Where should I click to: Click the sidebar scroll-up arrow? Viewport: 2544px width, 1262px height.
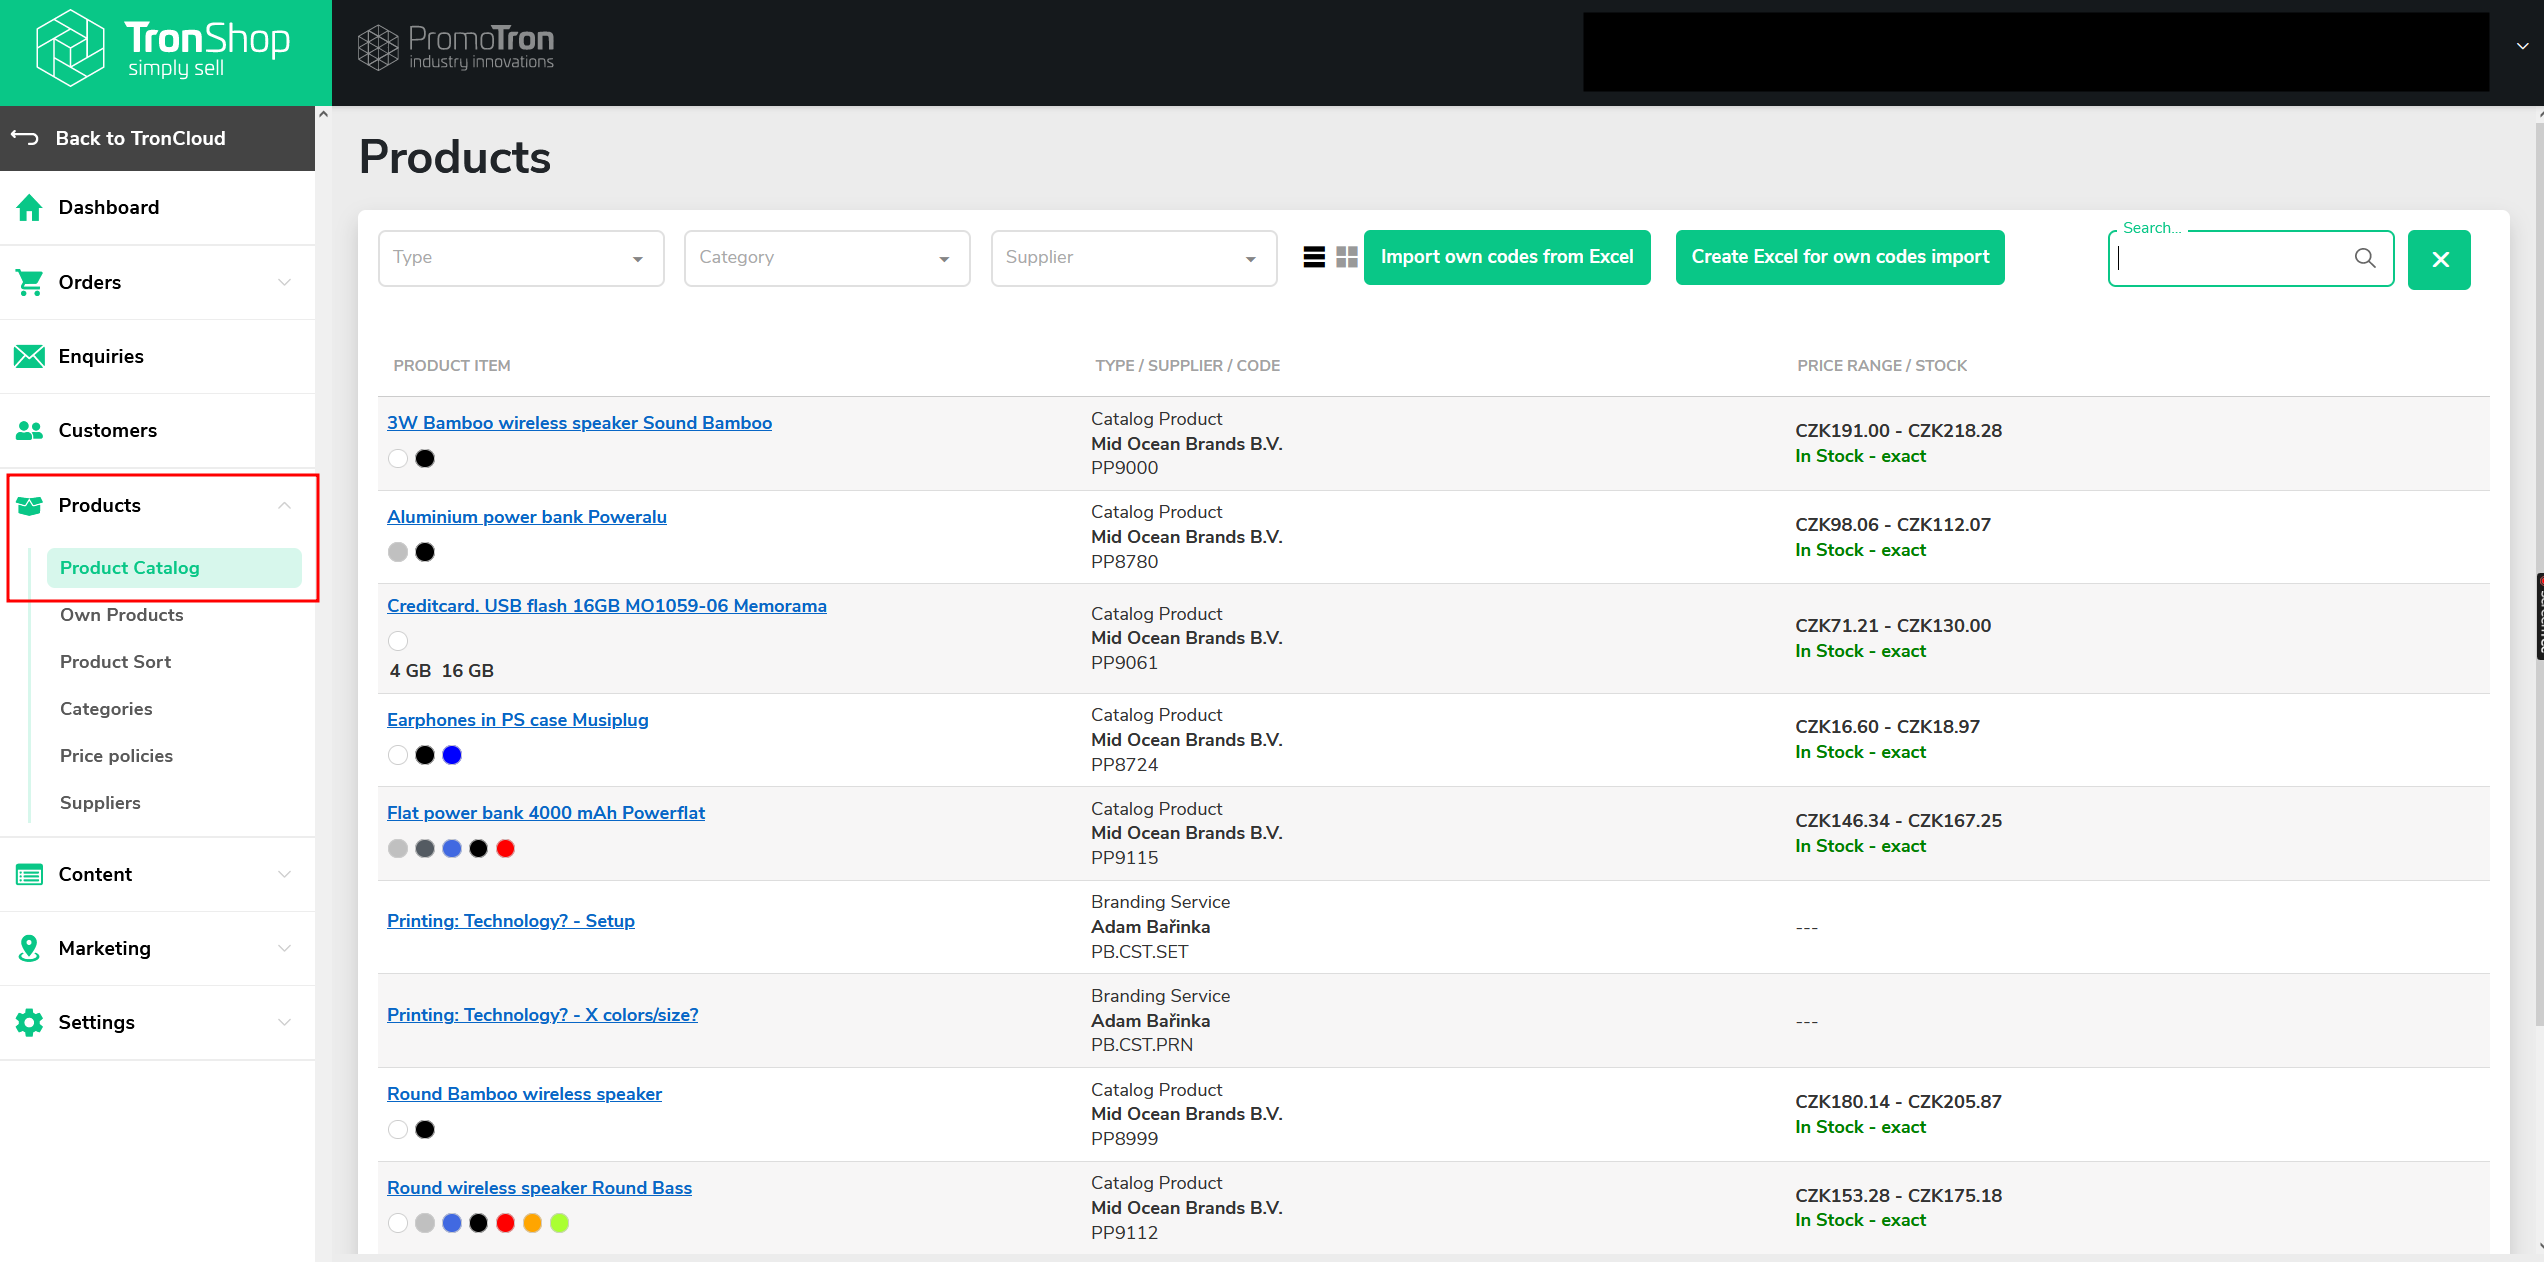pyautogui.click(x=323, y=114)
